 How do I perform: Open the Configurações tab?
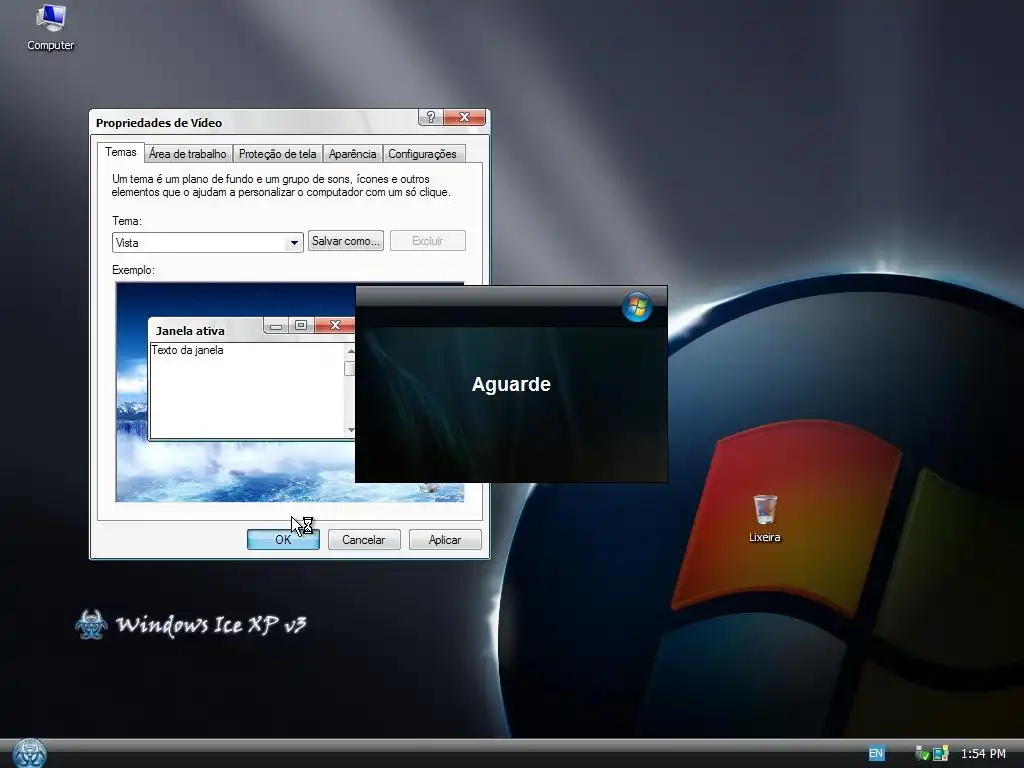(423, 154)
